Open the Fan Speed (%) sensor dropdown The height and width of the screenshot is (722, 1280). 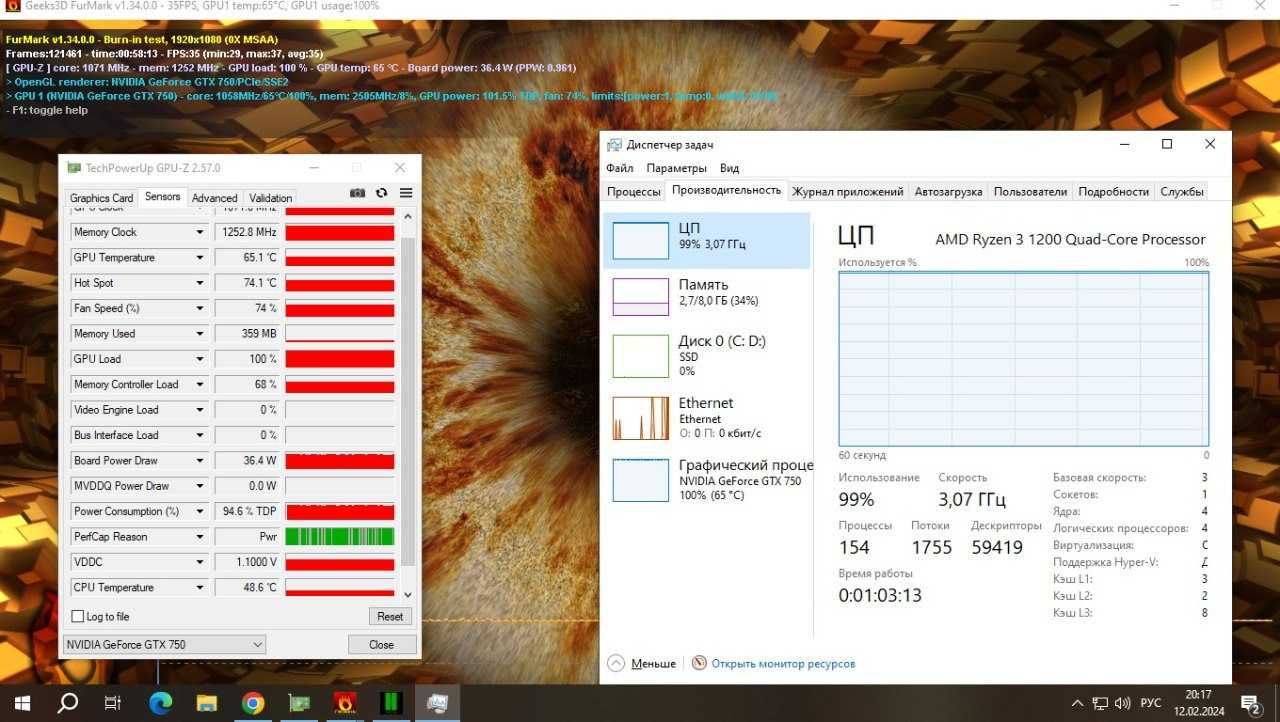[x=199, y=308]
